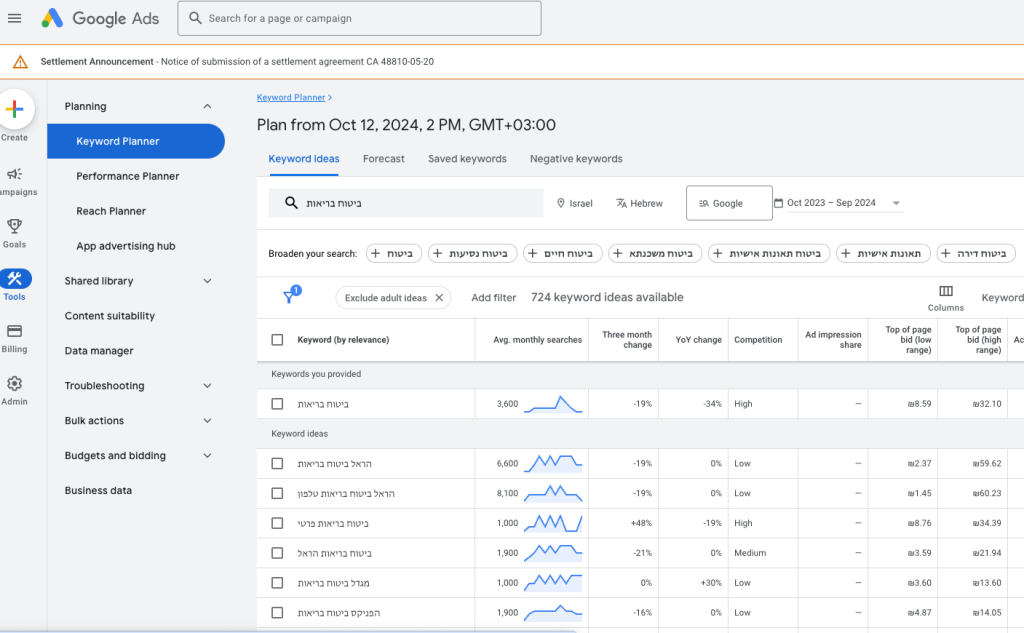
Task: Toggle select-all keywords checkbox in header
Action: (x=278, y=340)
